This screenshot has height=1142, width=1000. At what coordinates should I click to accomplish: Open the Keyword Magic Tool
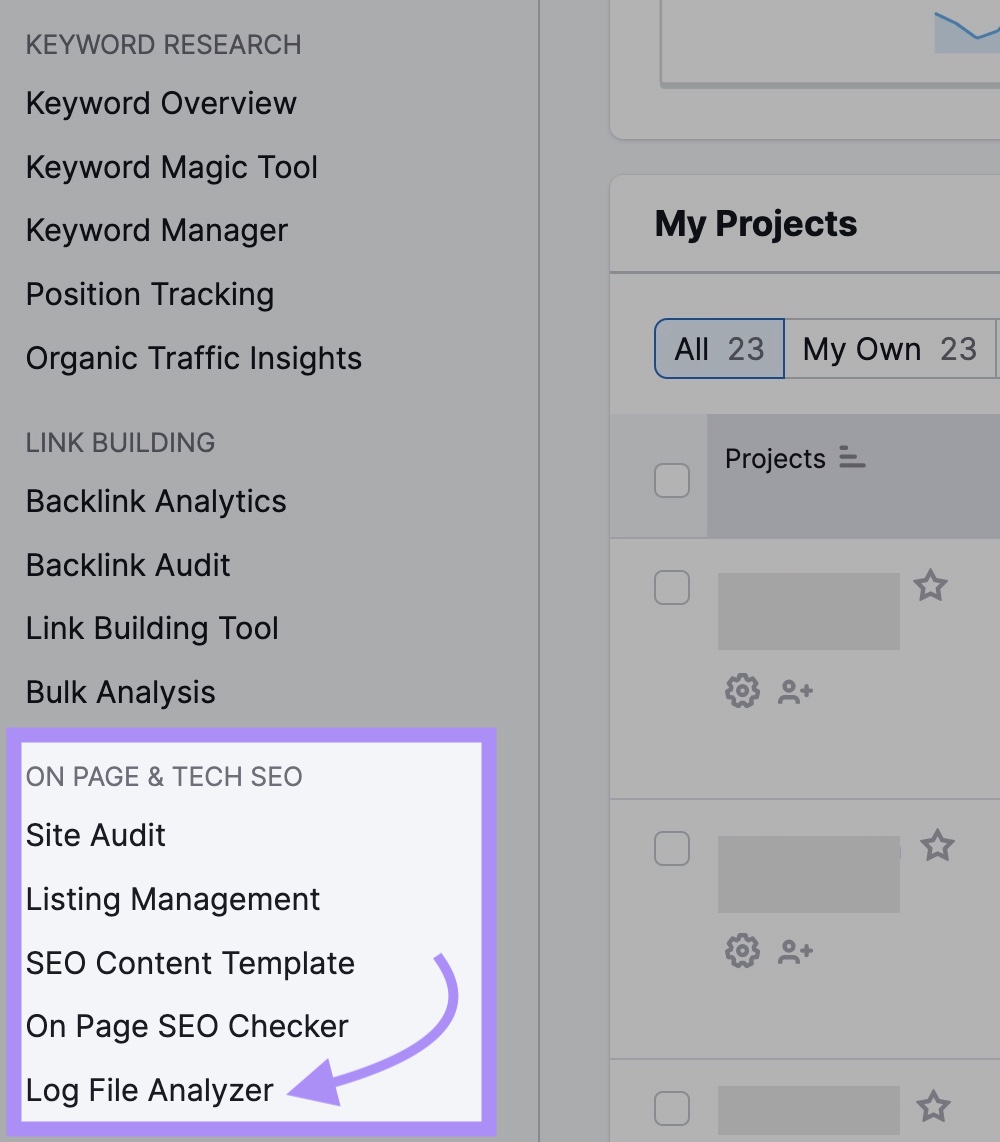click(171, 167)
